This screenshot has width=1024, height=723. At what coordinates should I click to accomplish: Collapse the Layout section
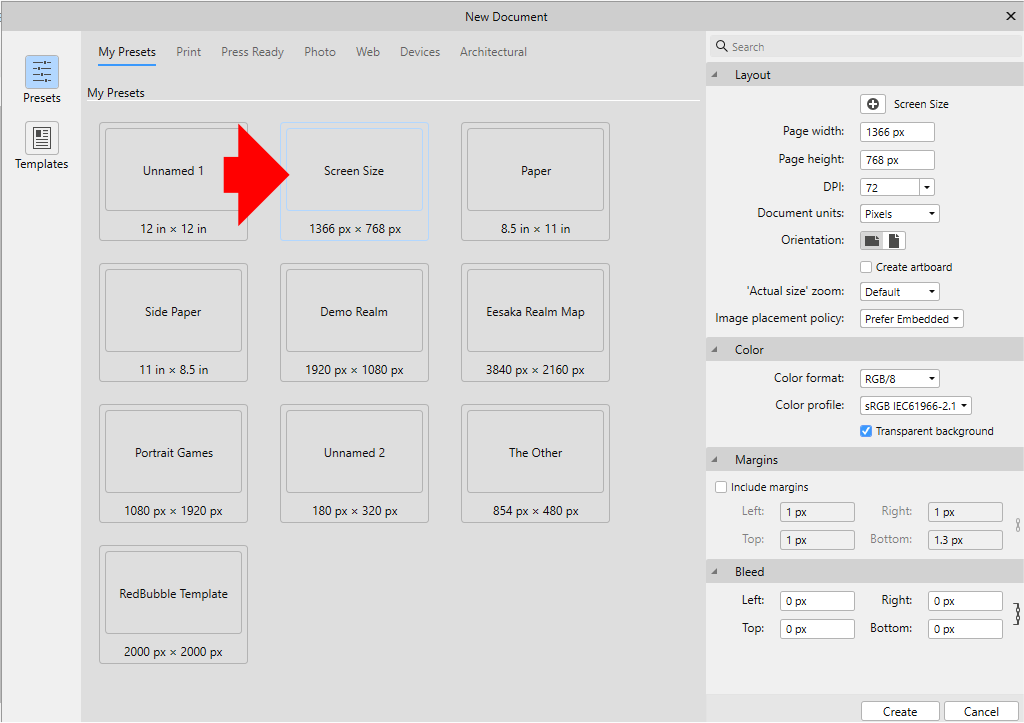coord(714,74)
